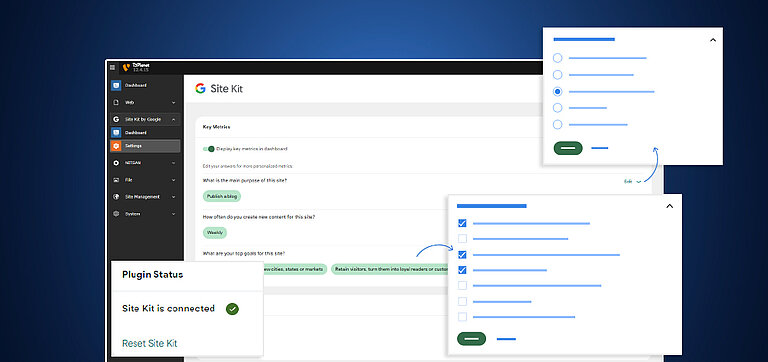Click the NITSAN module icon

(x=116, y=163)
